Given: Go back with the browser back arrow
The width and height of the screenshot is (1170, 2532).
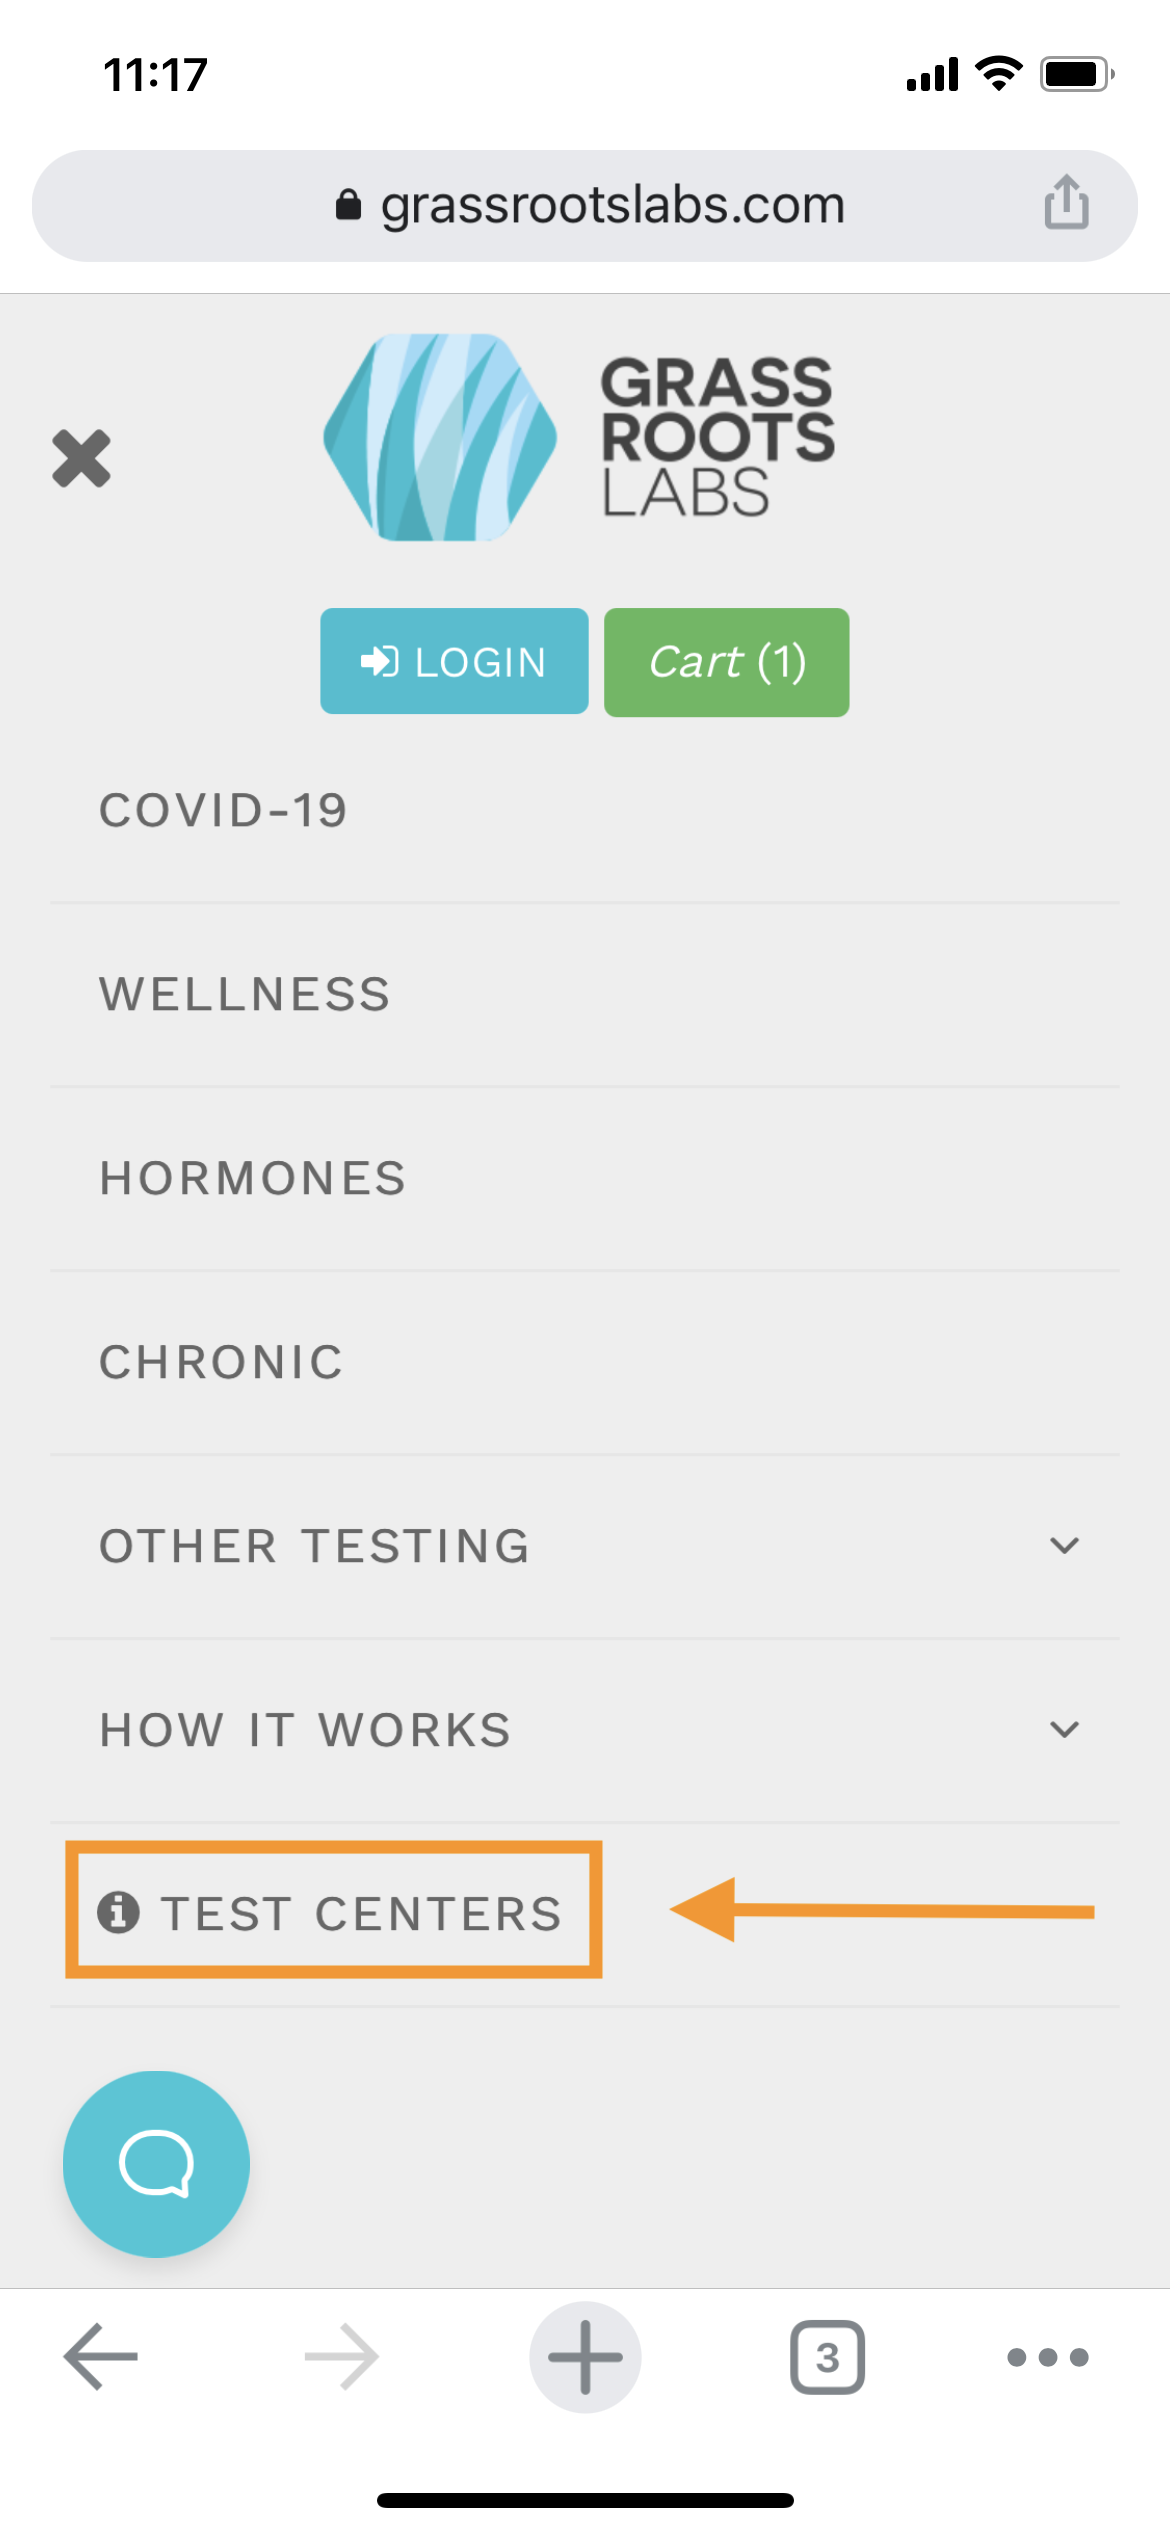Looking at the screenshot, I should tap(101, 2356).
